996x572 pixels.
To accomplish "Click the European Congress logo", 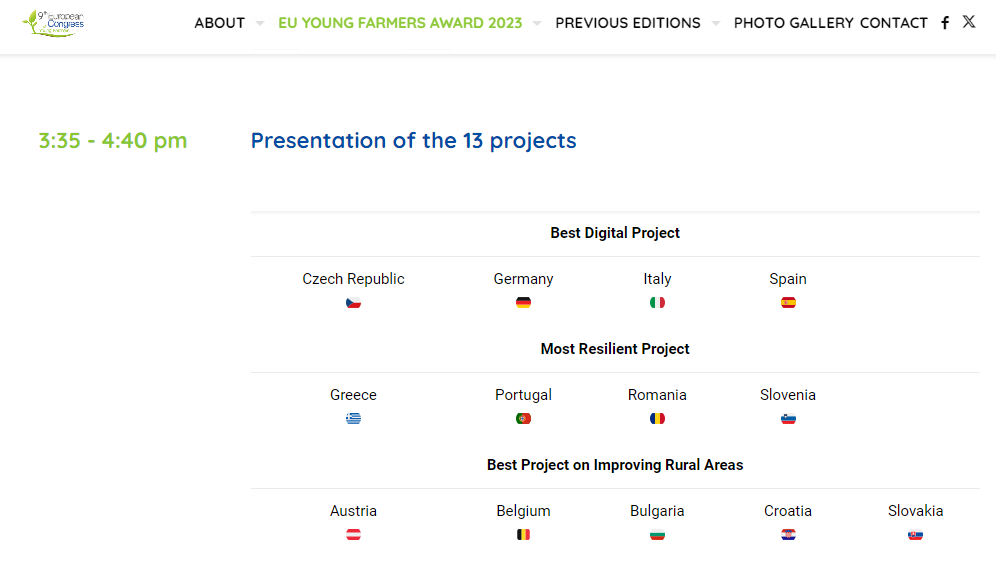I will point(55,23).
